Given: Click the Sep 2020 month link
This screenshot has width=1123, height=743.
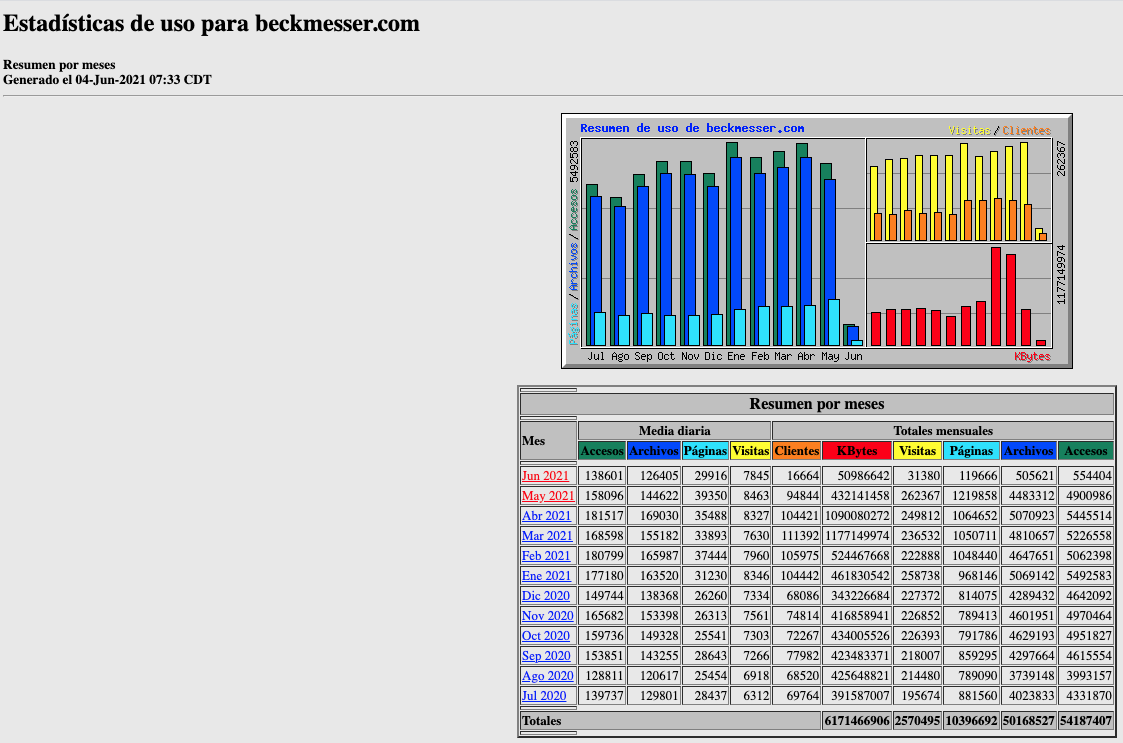Looking at the screenshot, I should [546, 656].
